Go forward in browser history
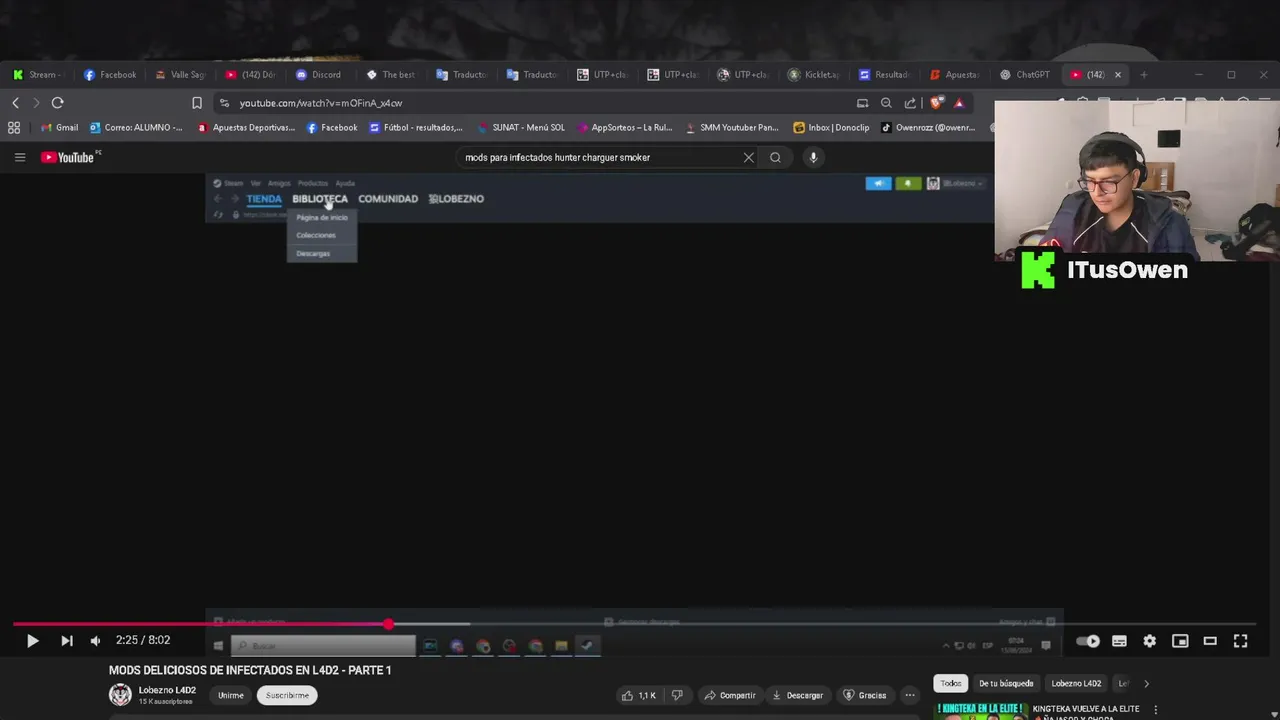 coord(36,103)
